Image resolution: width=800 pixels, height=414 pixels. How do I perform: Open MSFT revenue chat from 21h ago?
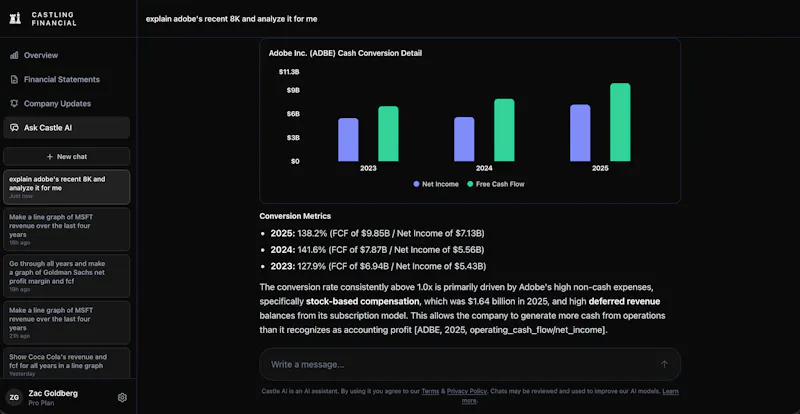coord(67,323)
